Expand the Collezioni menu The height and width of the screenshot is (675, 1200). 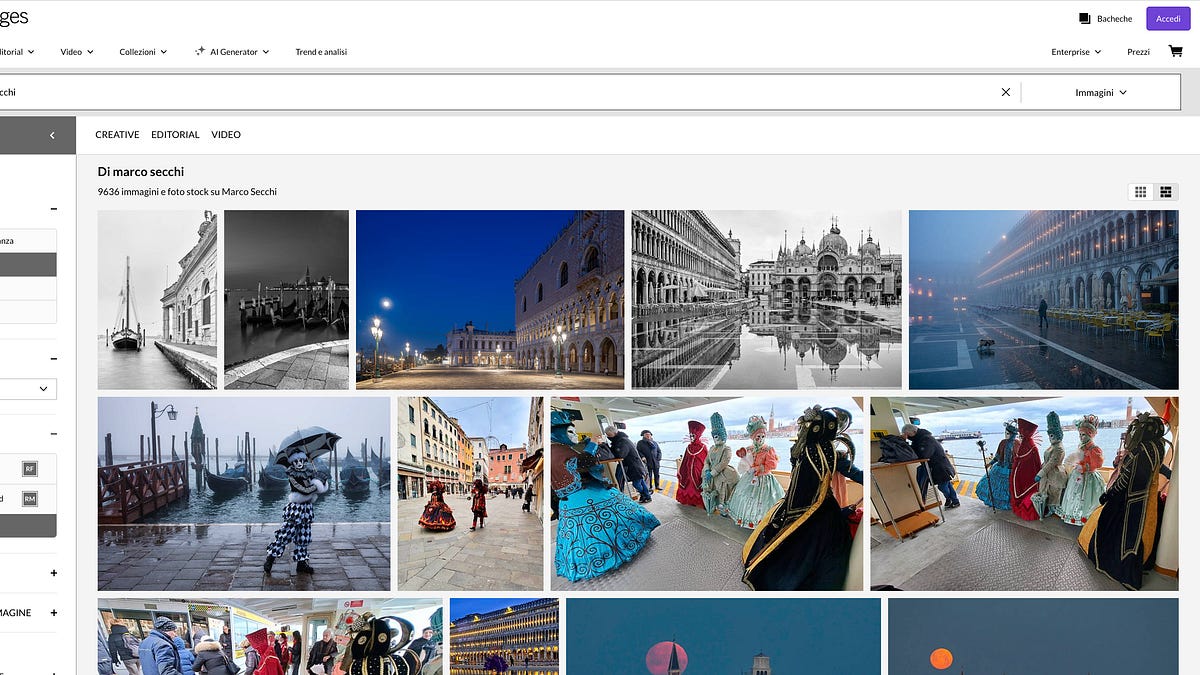[143, 52]
